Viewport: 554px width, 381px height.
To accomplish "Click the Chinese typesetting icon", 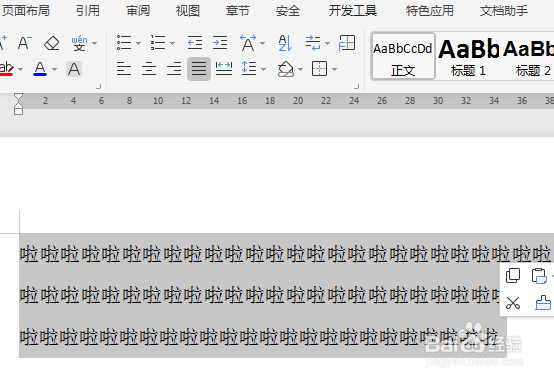I will click(x=248, y=43).
